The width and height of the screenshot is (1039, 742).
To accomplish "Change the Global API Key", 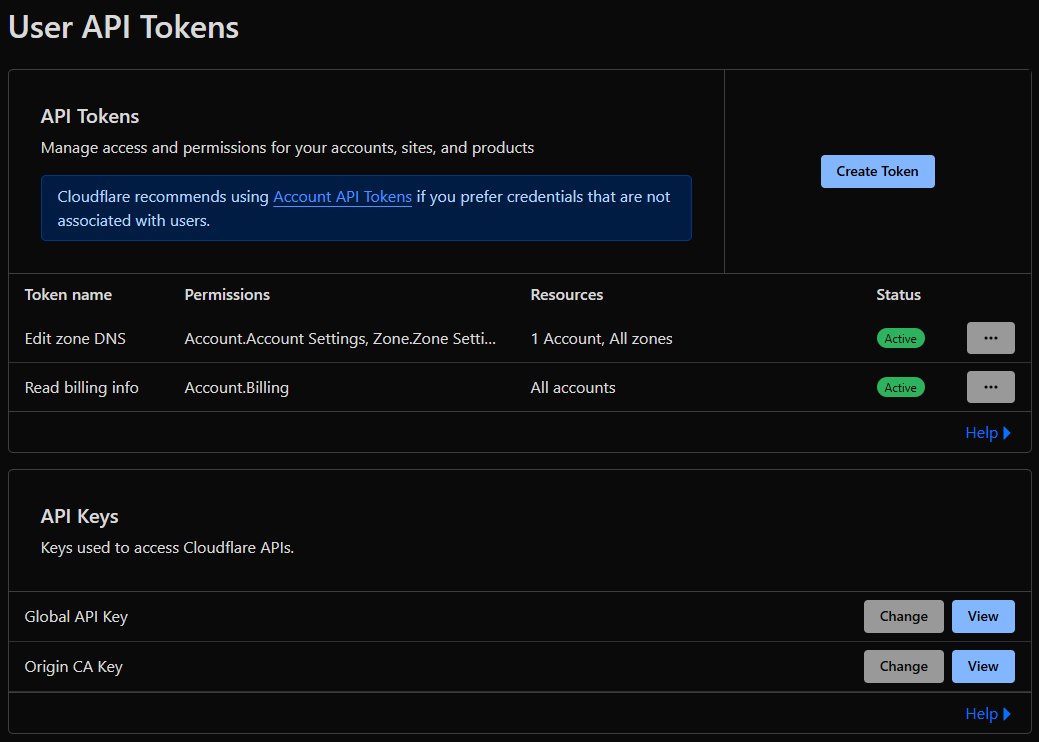I will 903,616.
